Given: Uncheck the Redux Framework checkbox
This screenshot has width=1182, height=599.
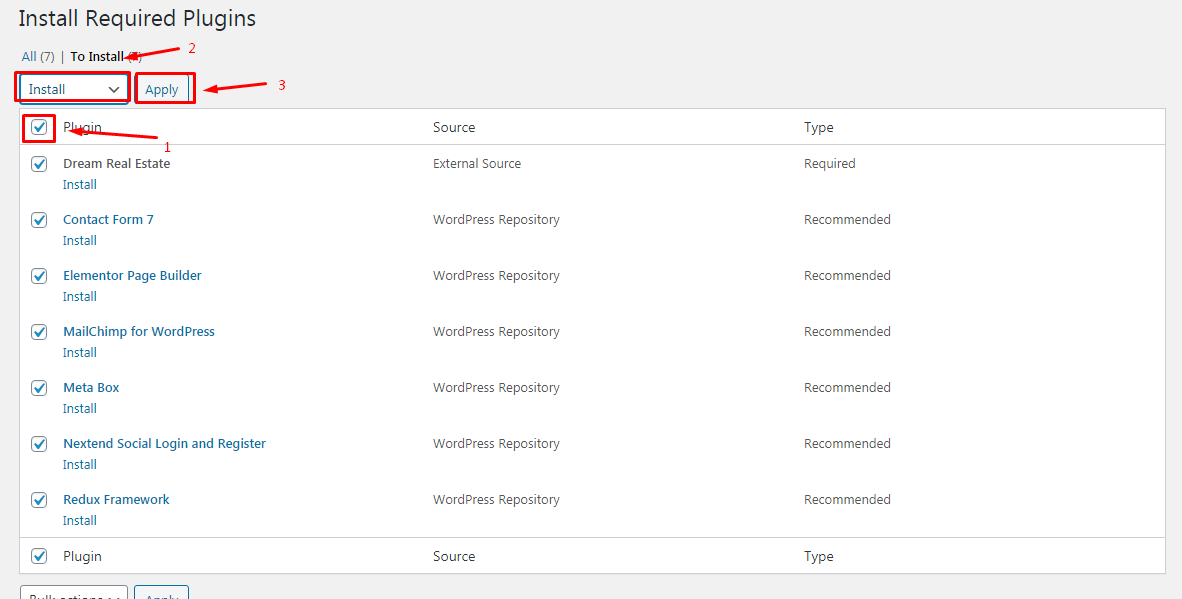Looking at the screenshot, I should tap(39, 500).
